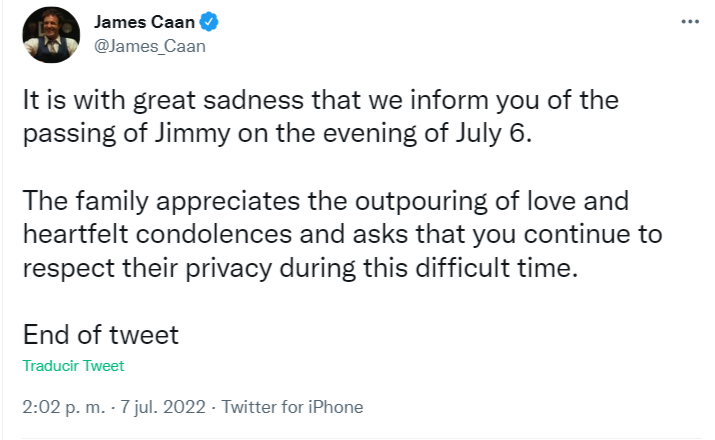
Task: Open the @James_Caan handle link
Action: click(x=148, y=46)
